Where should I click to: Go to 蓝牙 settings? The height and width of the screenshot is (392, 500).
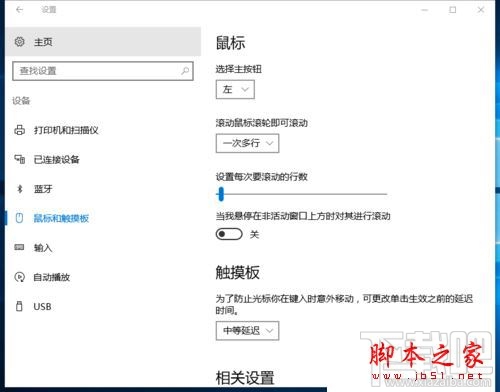[x=103, y=189]
